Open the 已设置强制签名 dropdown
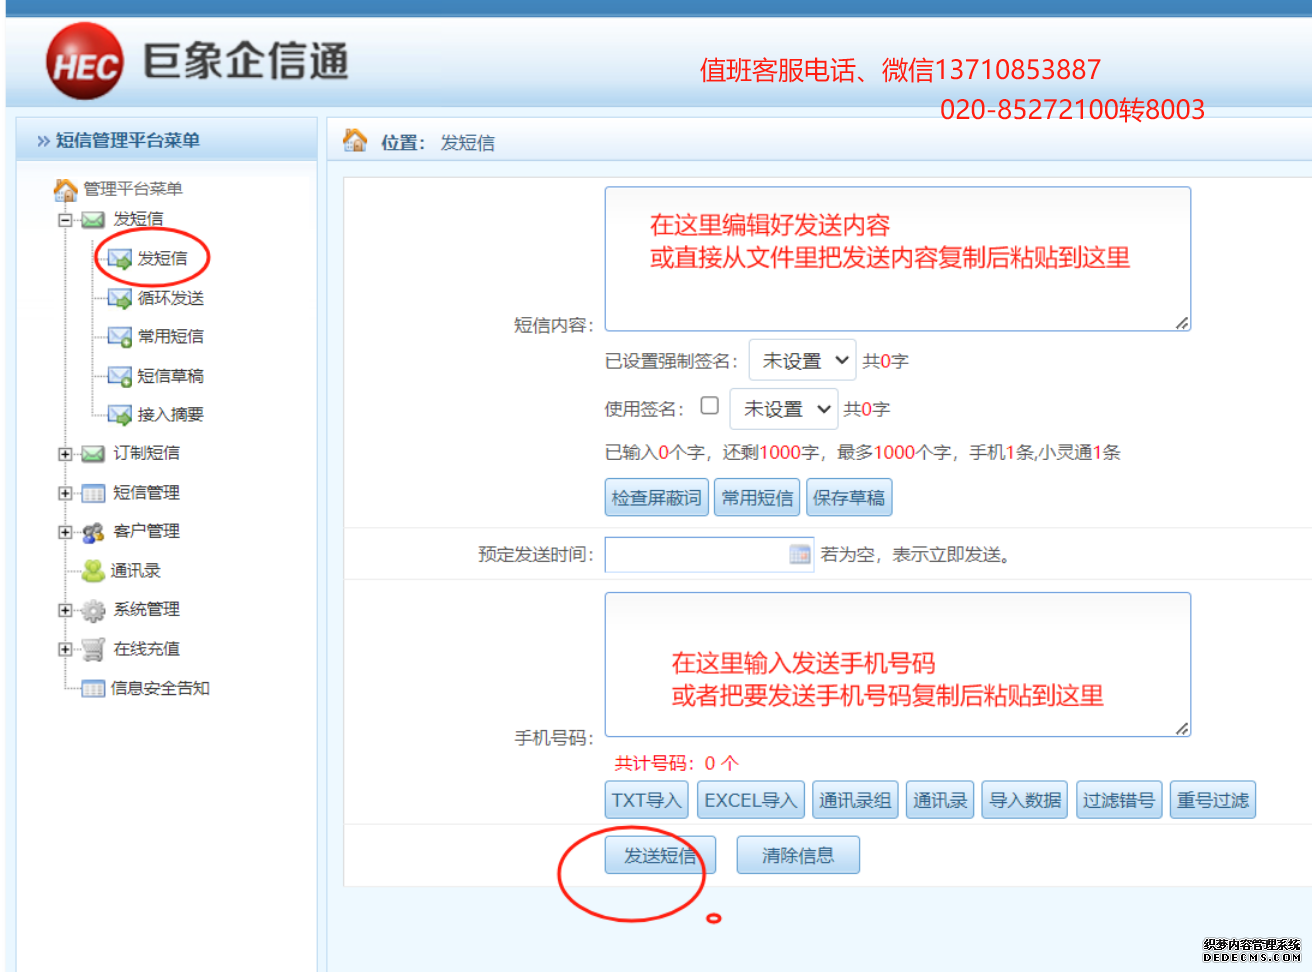 (x=802, y=360)
